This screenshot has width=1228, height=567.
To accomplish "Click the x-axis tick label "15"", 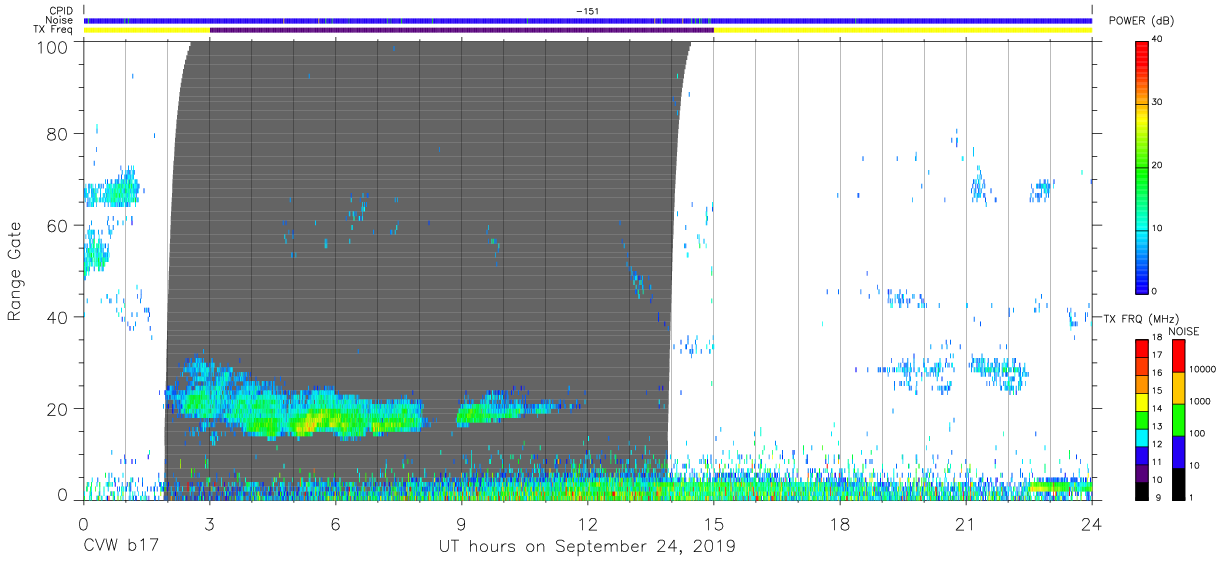I will 713,523.
